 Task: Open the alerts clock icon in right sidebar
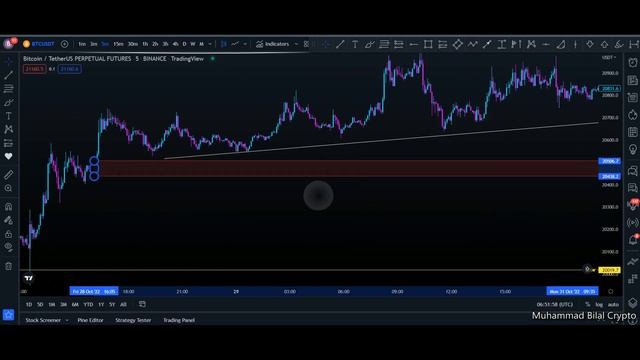point(633,62)
